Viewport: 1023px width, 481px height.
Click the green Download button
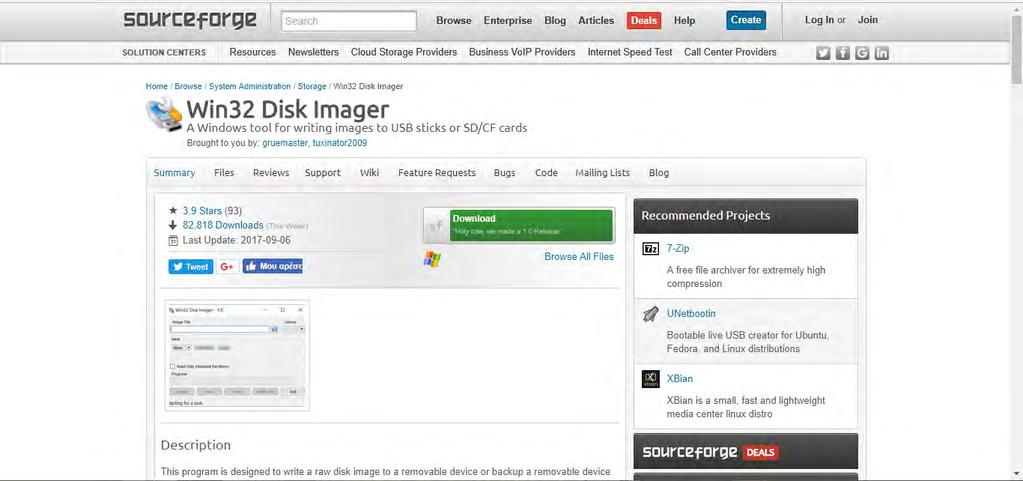click(x=519, y=226)
